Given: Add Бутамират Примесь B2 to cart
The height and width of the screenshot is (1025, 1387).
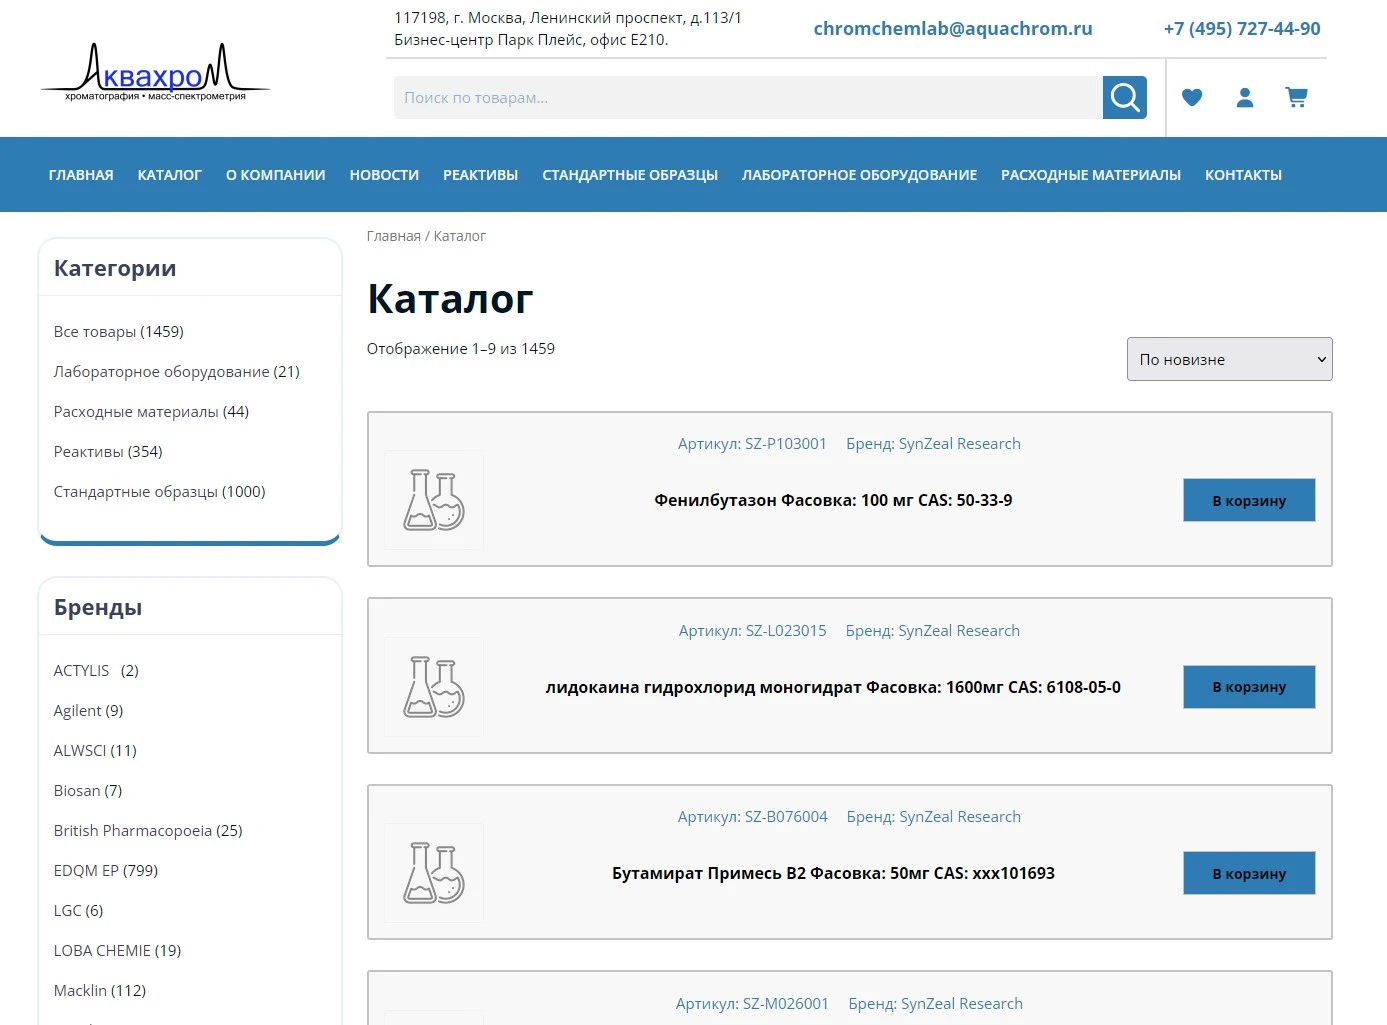Looking at the screenshot, I should coord(1248,873).
